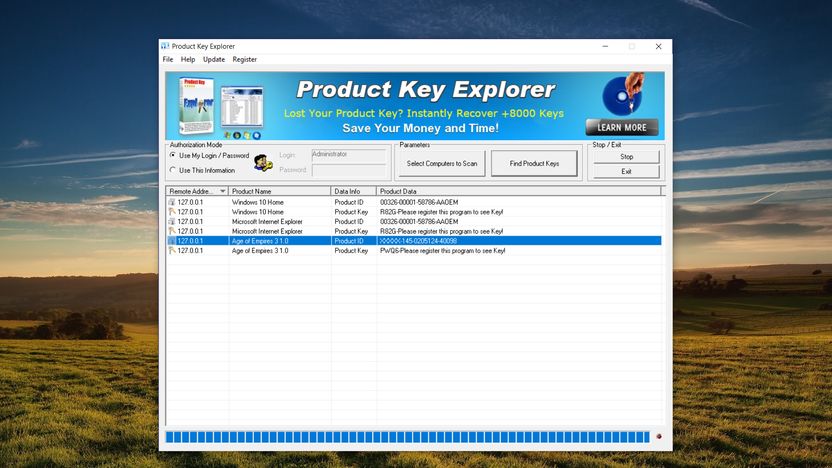Click the Exit button
This screenshot has height=468, width=832.
(x=626, y=171)
